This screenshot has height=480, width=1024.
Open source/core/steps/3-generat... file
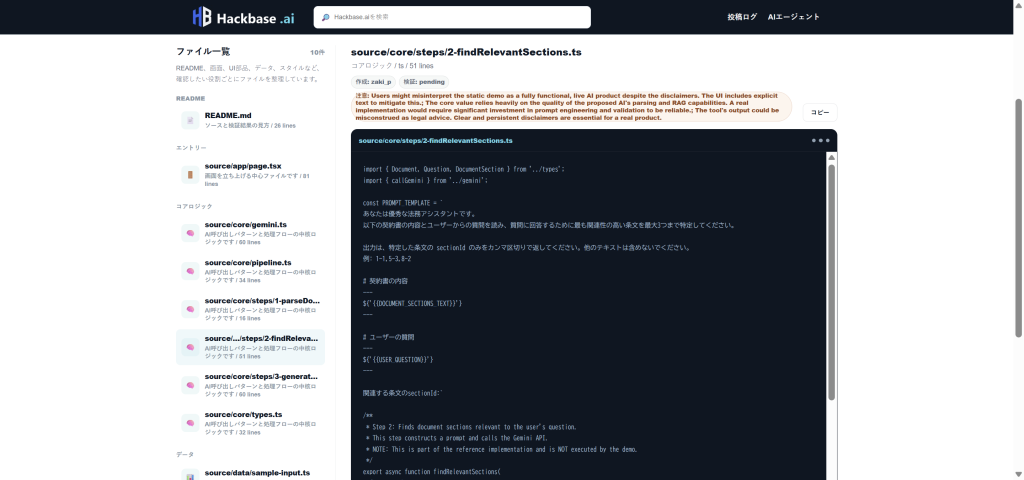pos(250,385)
